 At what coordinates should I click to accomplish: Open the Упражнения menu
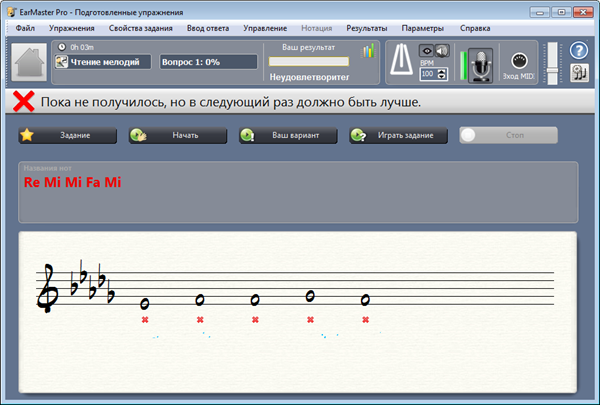72,28
